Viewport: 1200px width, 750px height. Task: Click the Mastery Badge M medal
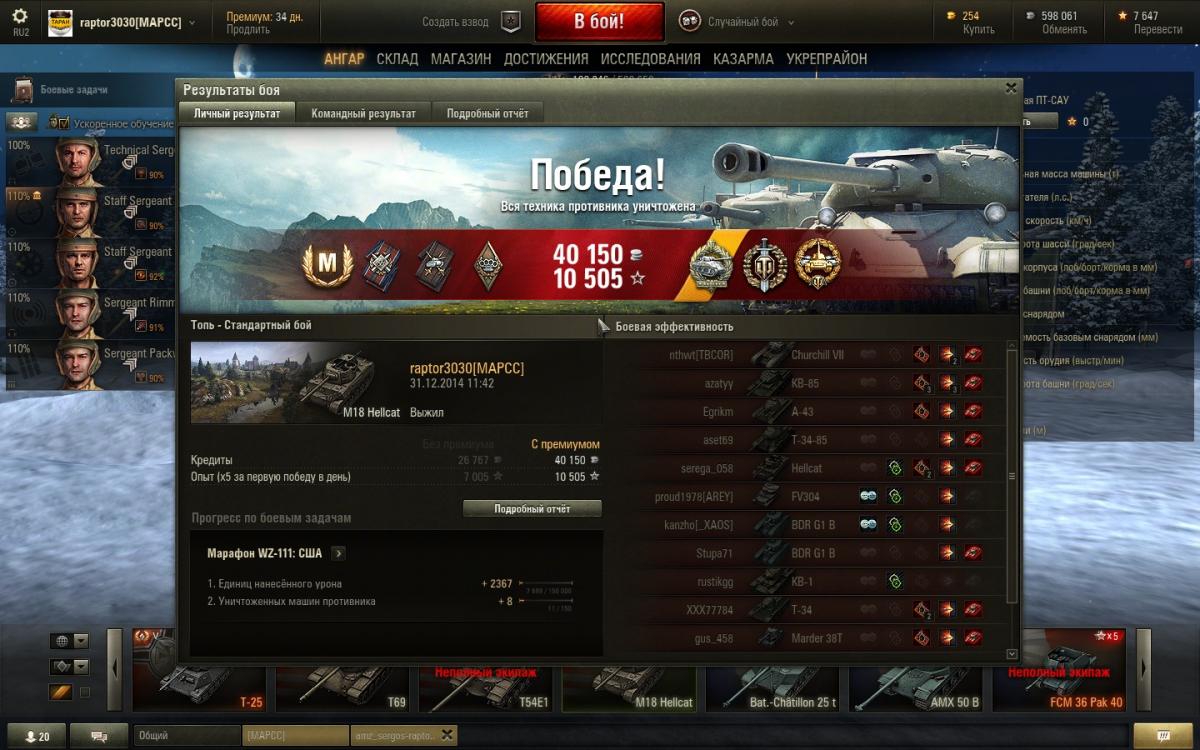(326, 266)
